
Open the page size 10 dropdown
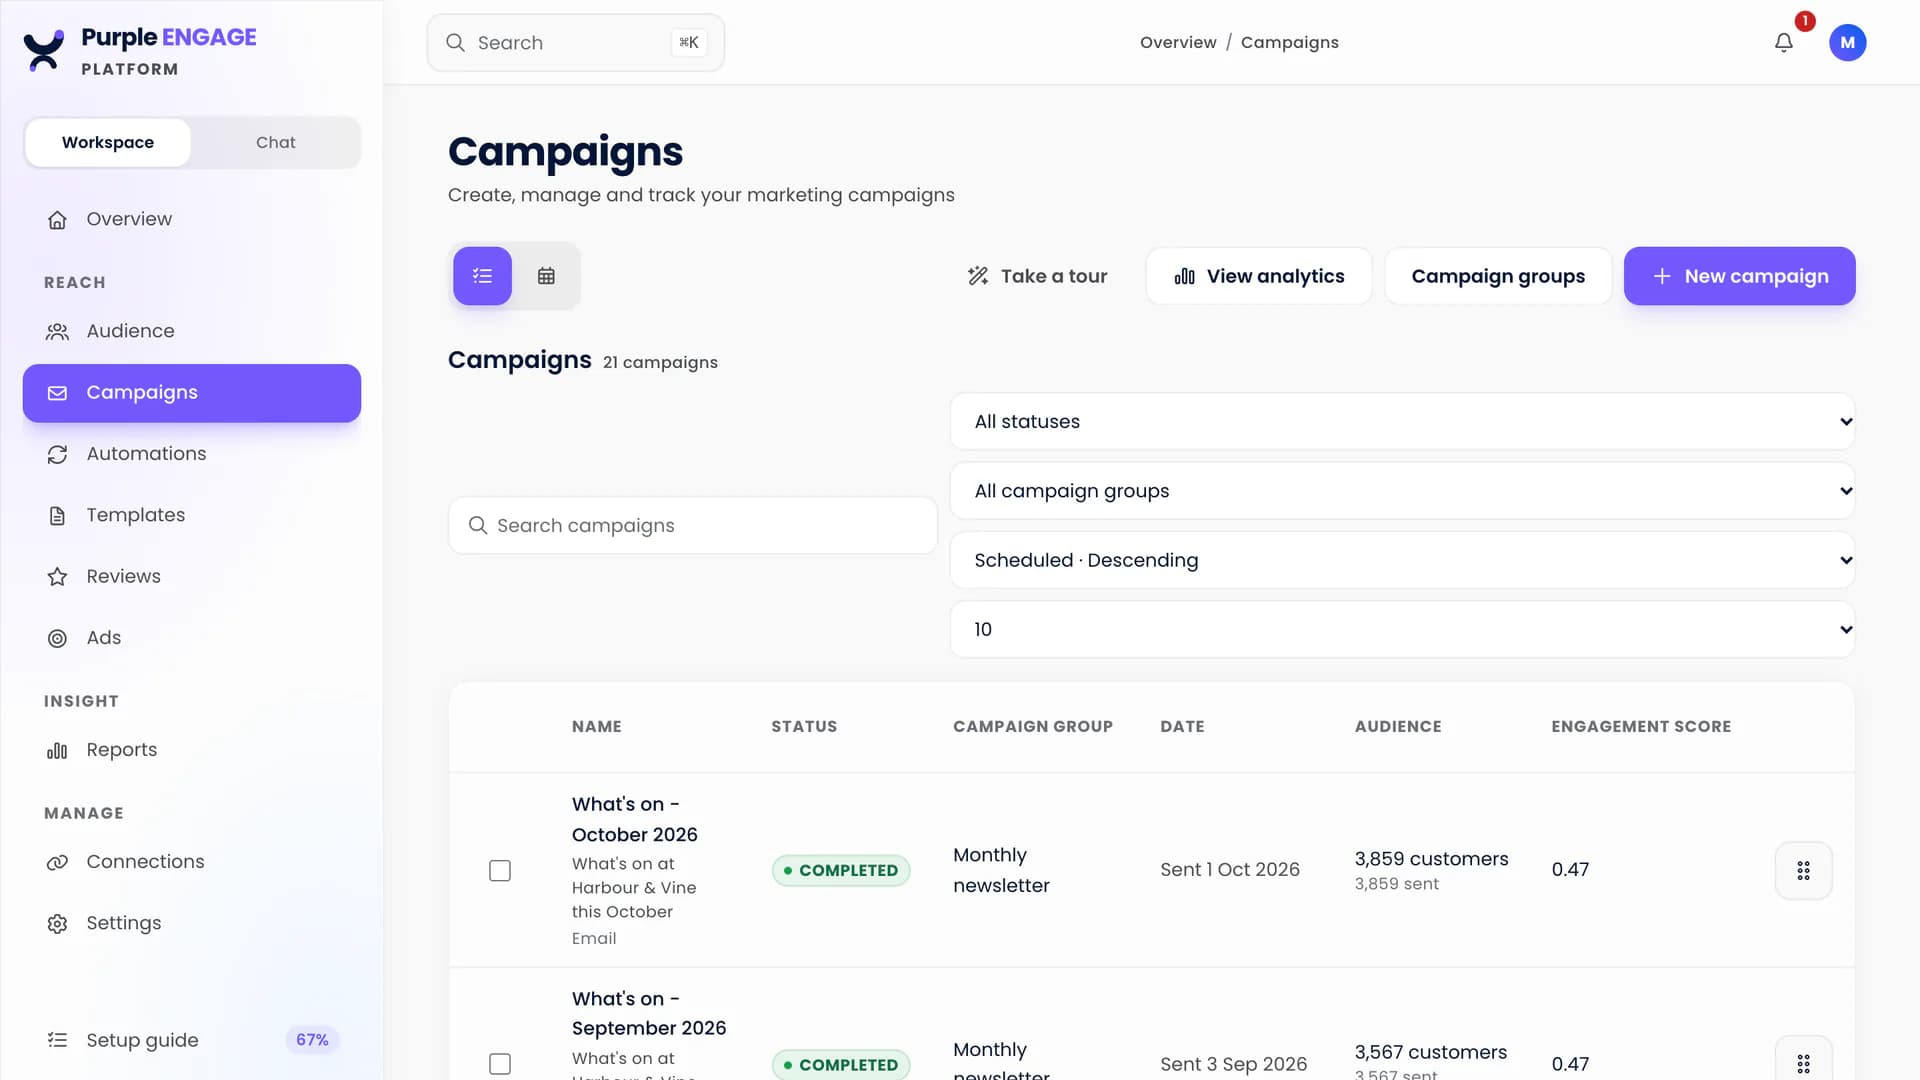point(1402,629)
